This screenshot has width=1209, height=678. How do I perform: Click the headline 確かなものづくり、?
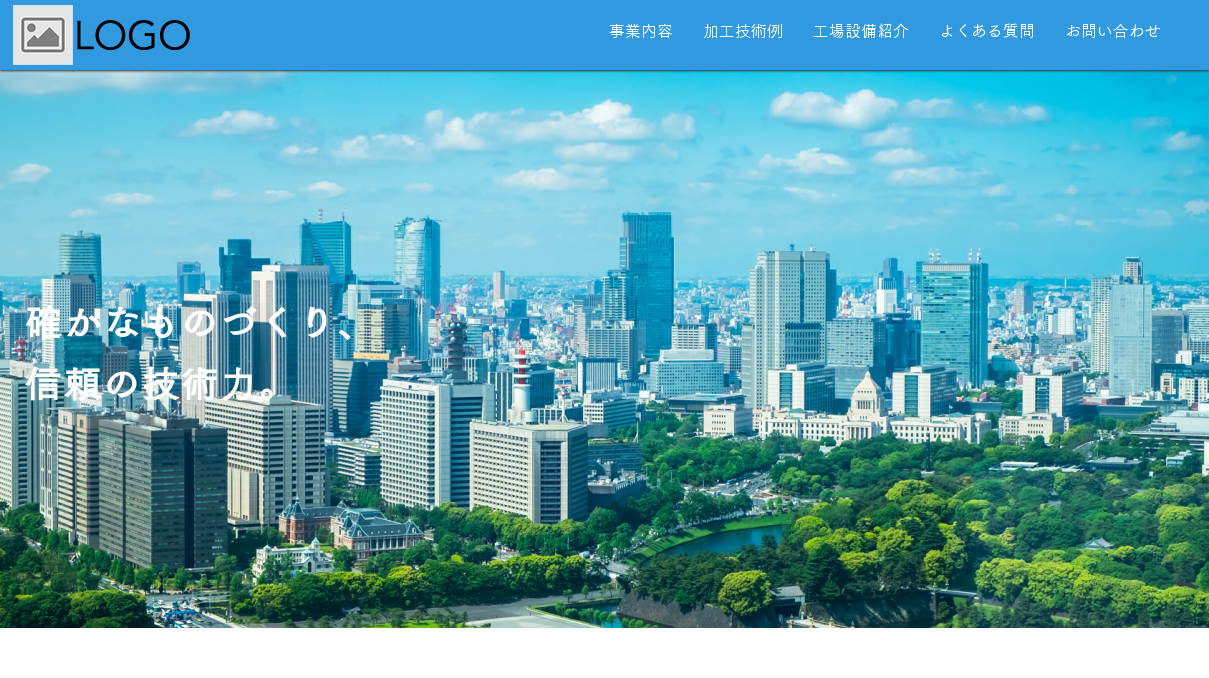coord(190,322)
